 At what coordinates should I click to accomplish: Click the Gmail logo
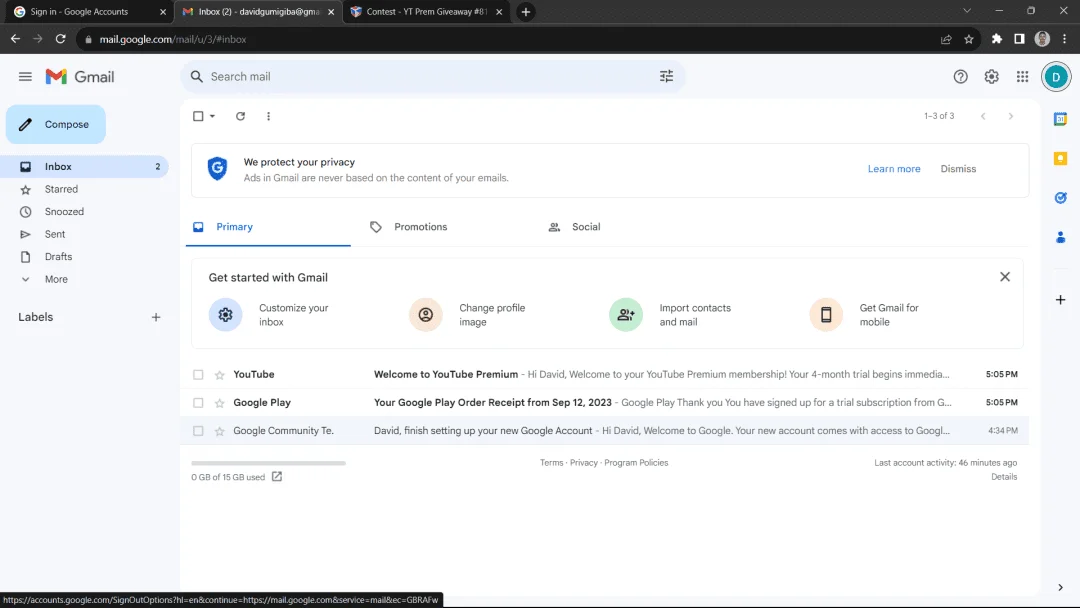coord(80,76)
